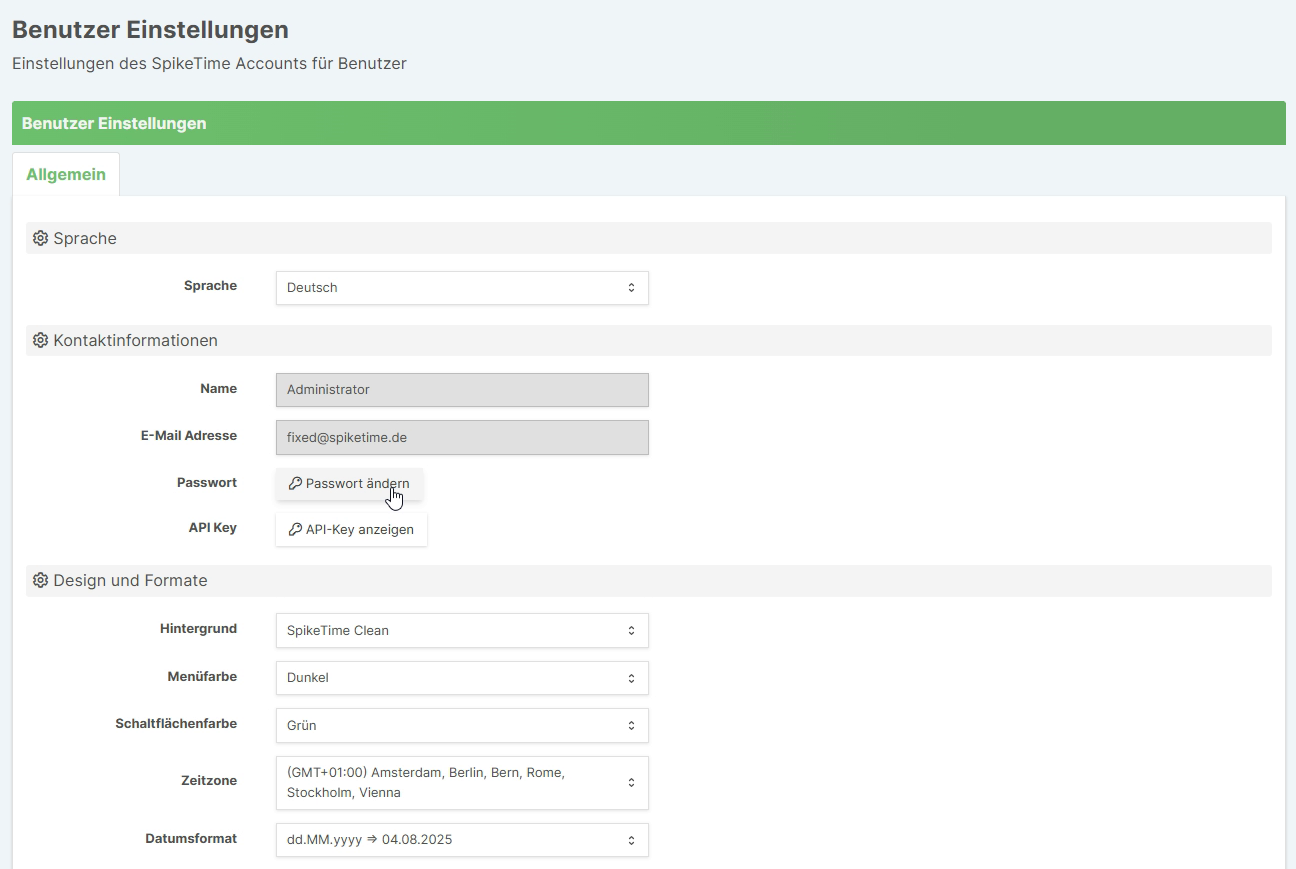Viewport: 1296px width, 869px height.
Task: Click the gear icon beside Sprache heading
Action: tap(40, 239)
